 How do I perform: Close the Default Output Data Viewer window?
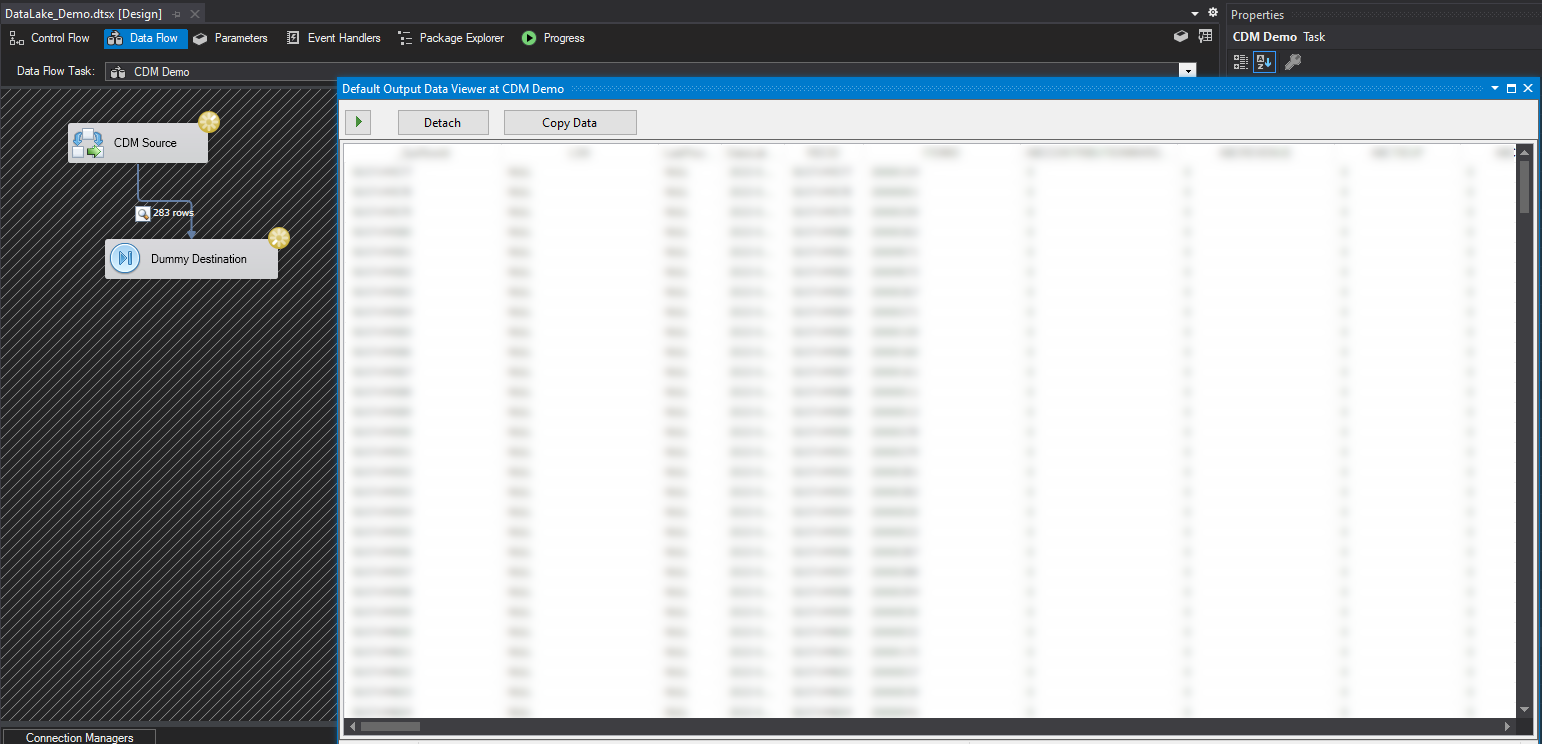(1528, 88)
